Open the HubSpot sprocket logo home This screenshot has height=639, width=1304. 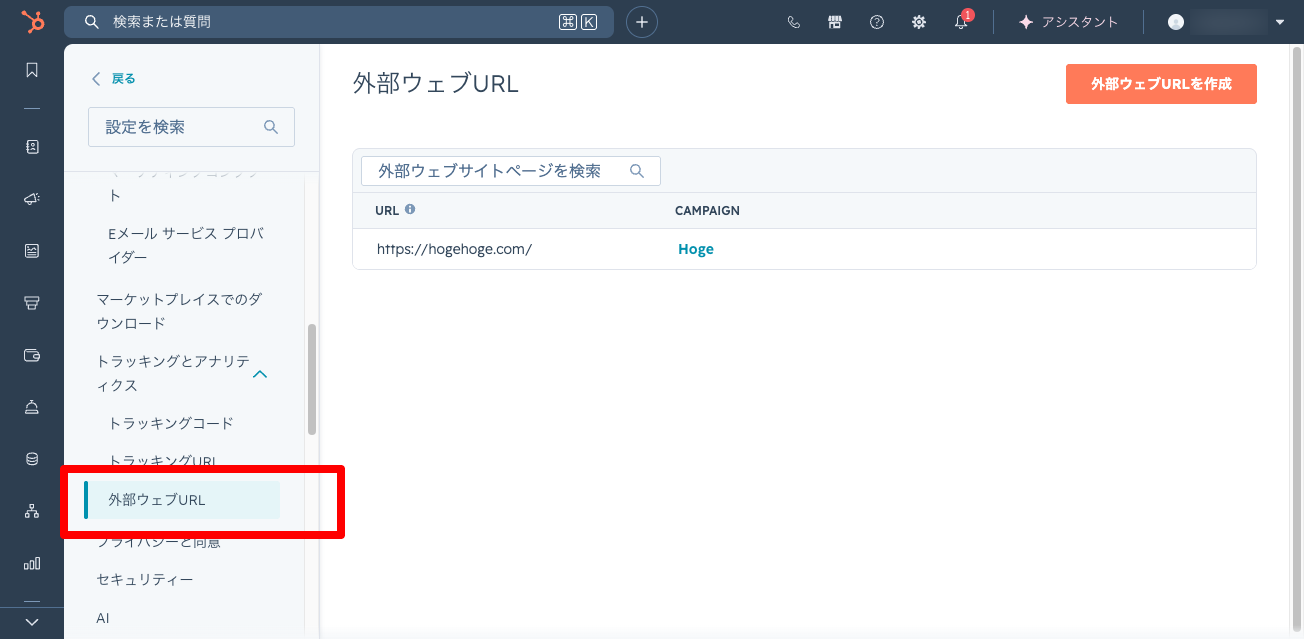(32, 22)
